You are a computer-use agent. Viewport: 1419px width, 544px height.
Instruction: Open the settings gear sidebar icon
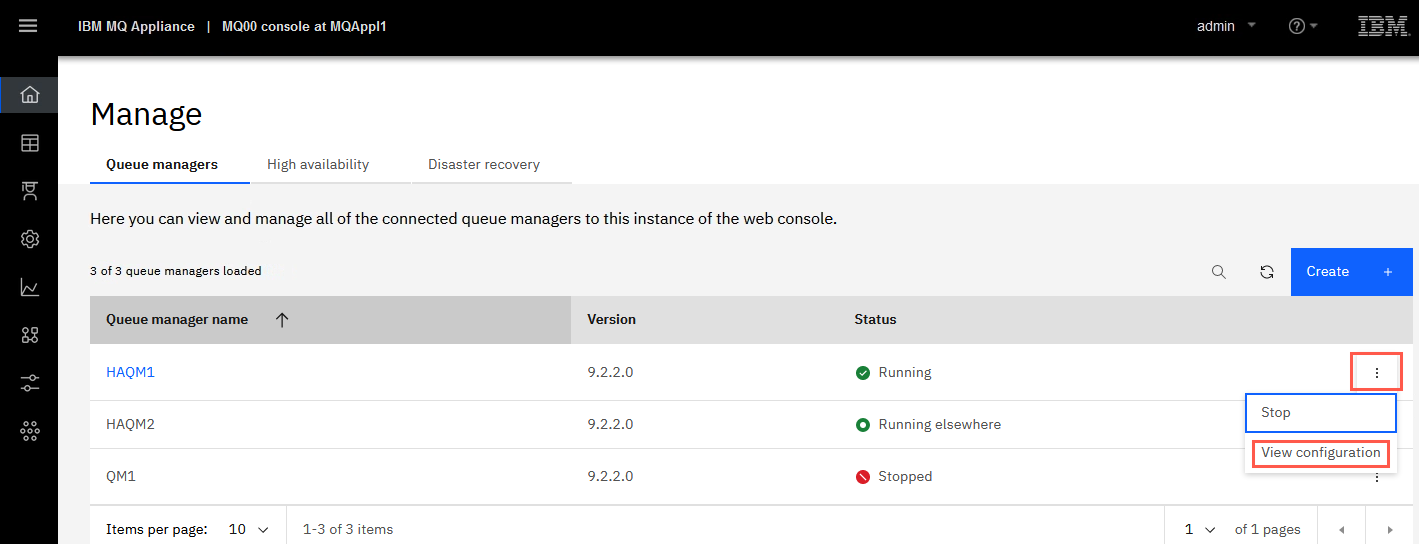click(x=30, y=239)
